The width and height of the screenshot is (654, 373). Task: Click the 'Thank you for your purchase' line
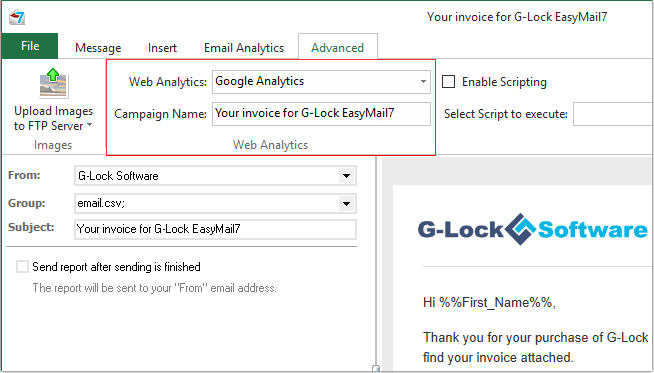coord(536,337)
